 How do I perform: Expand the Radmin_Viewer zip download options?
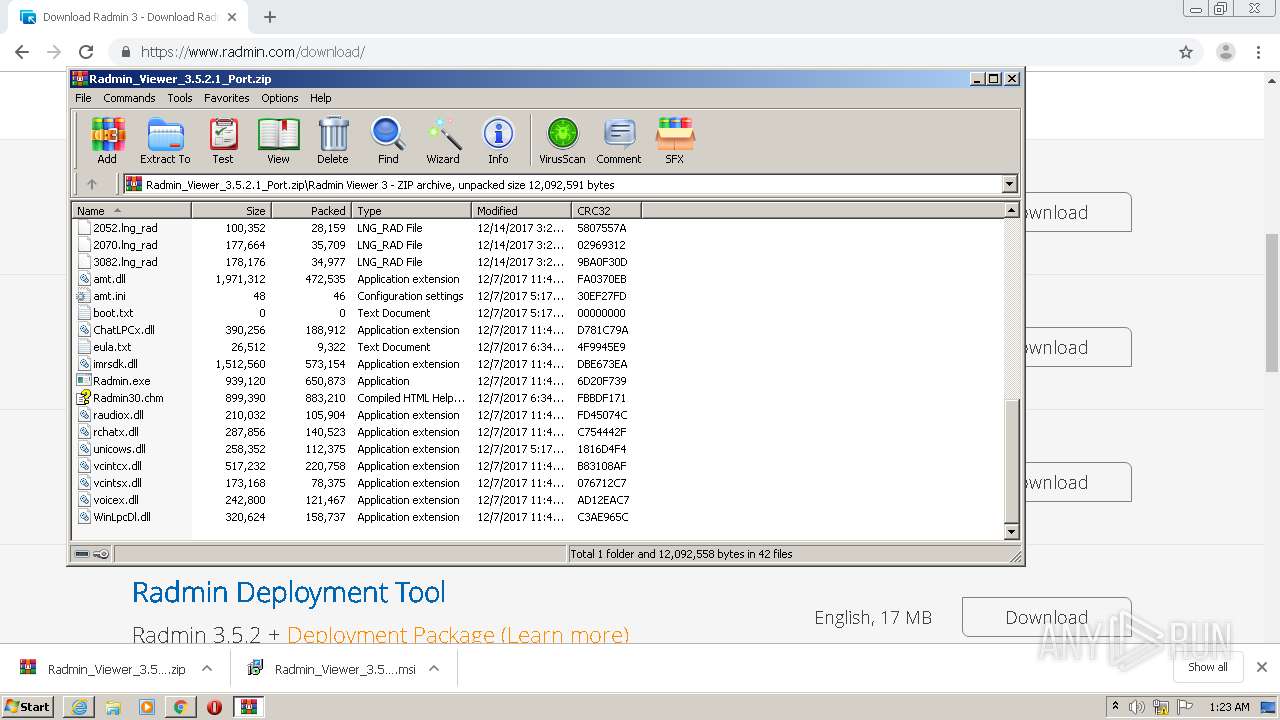point(207,669)
